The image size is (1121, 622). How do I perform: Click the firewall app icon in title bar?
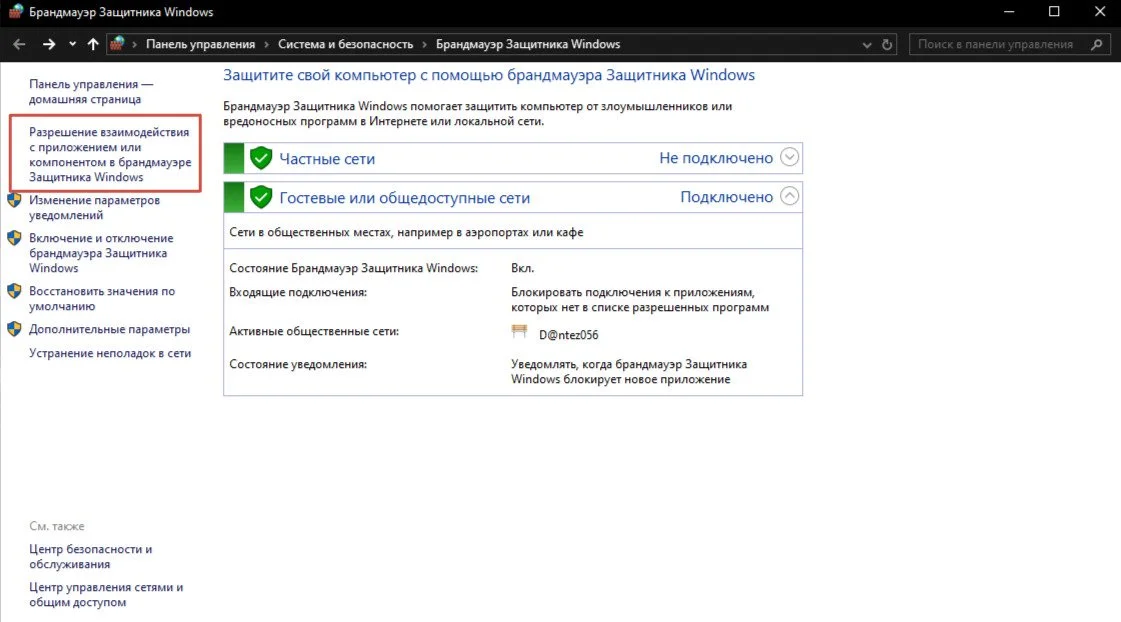(x=16, y=12)
